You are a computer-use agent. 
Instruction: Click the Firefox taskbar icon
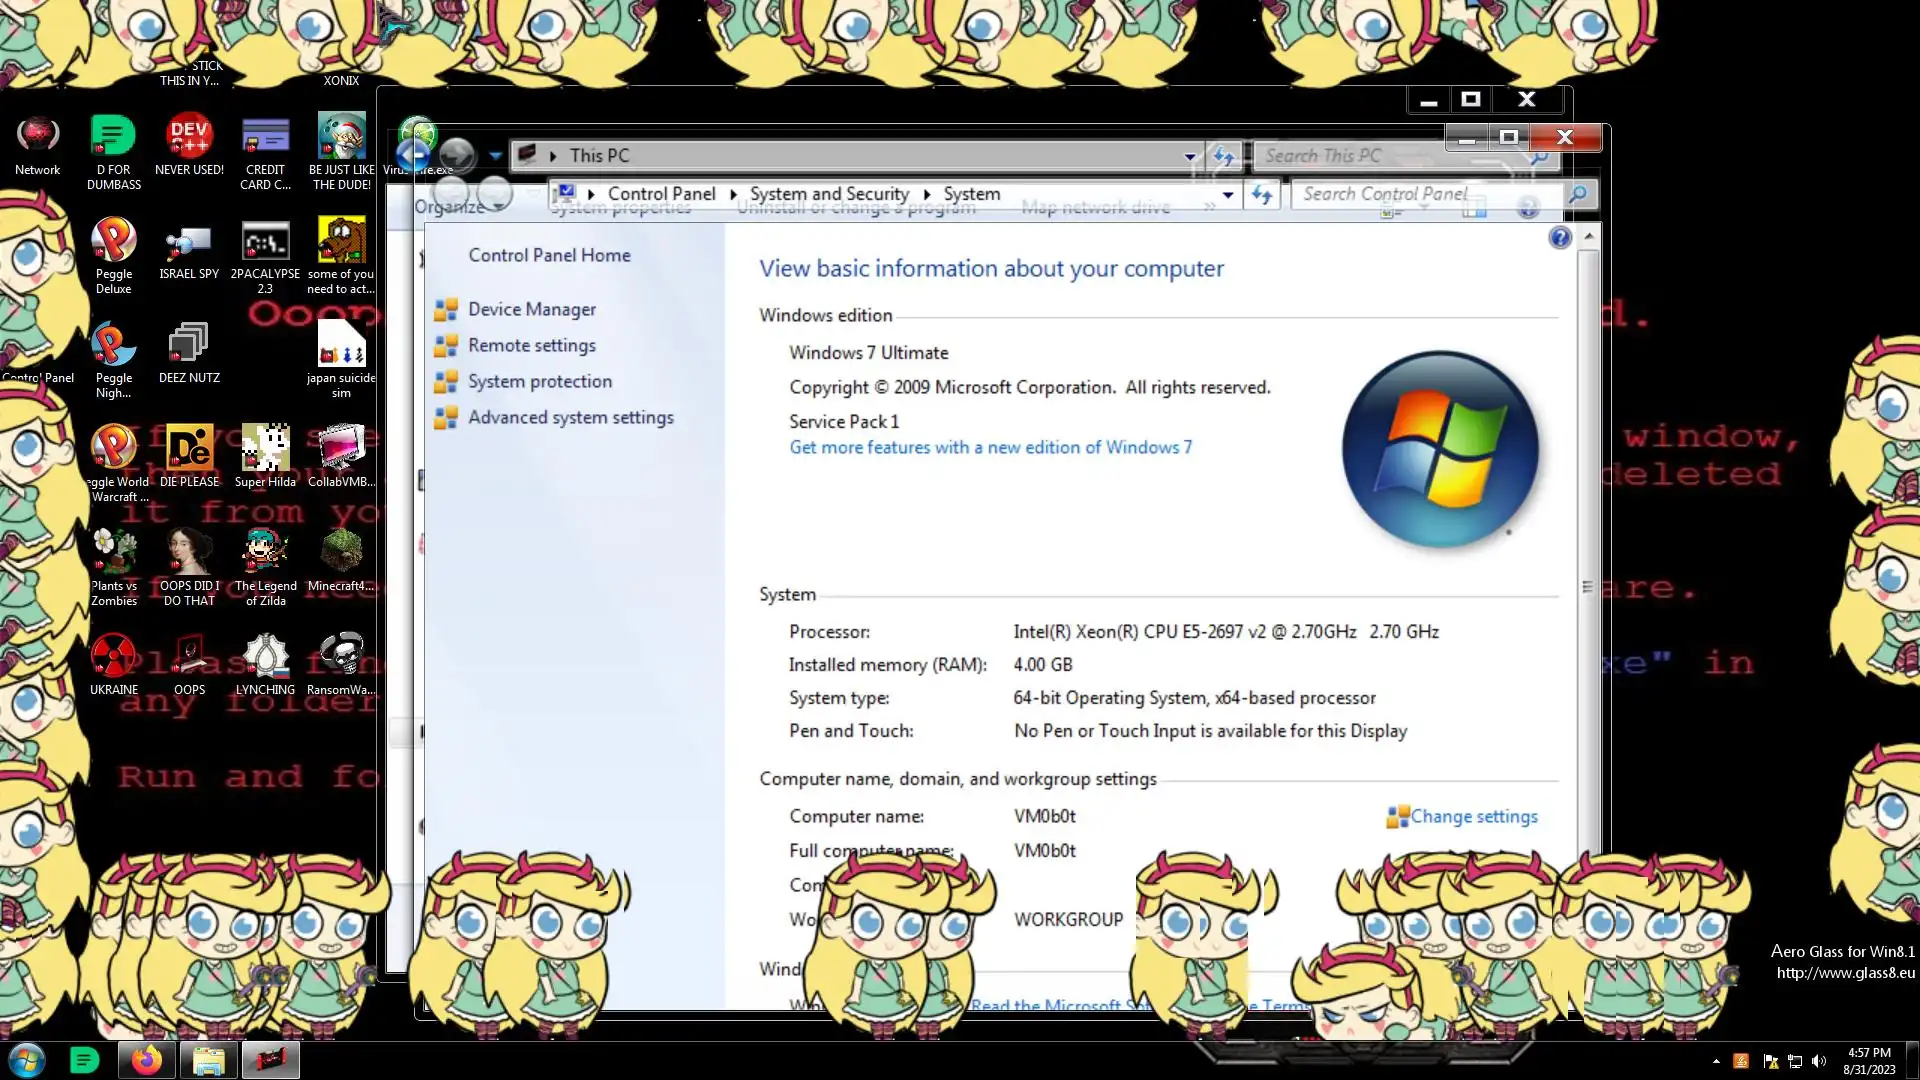[147, 1059]
